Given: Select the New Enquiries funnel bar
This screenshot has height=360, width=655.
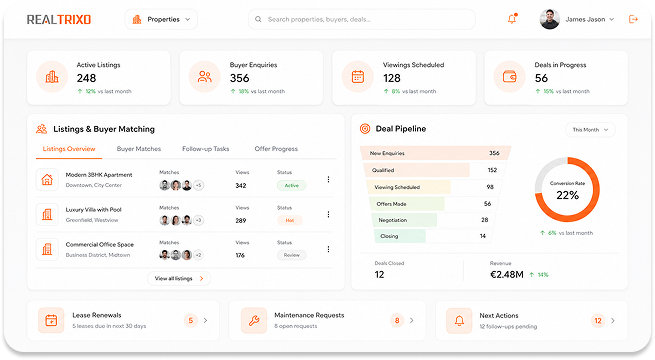Looking at the screenshot, I should (435, 153).
